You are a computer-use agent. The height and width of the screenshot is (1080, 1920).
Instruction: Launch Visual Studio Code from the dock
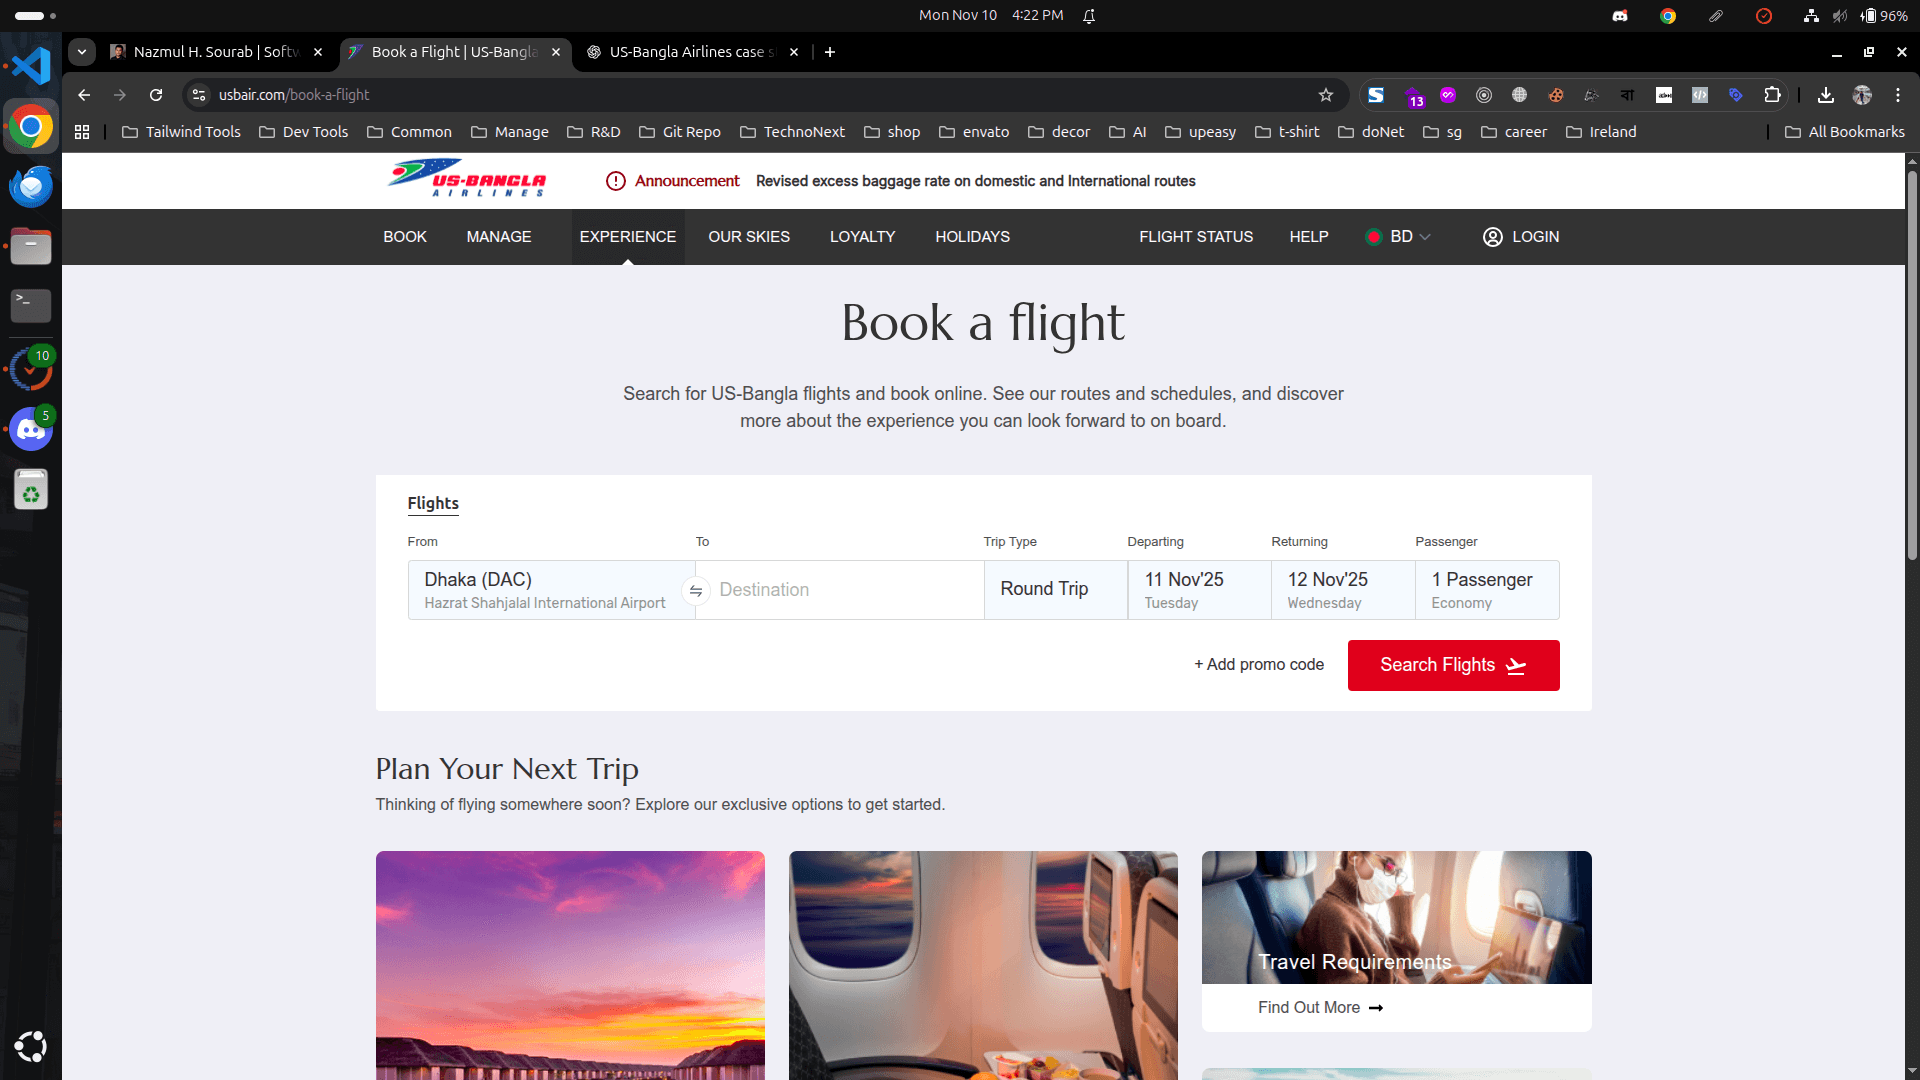pos(30,65)
